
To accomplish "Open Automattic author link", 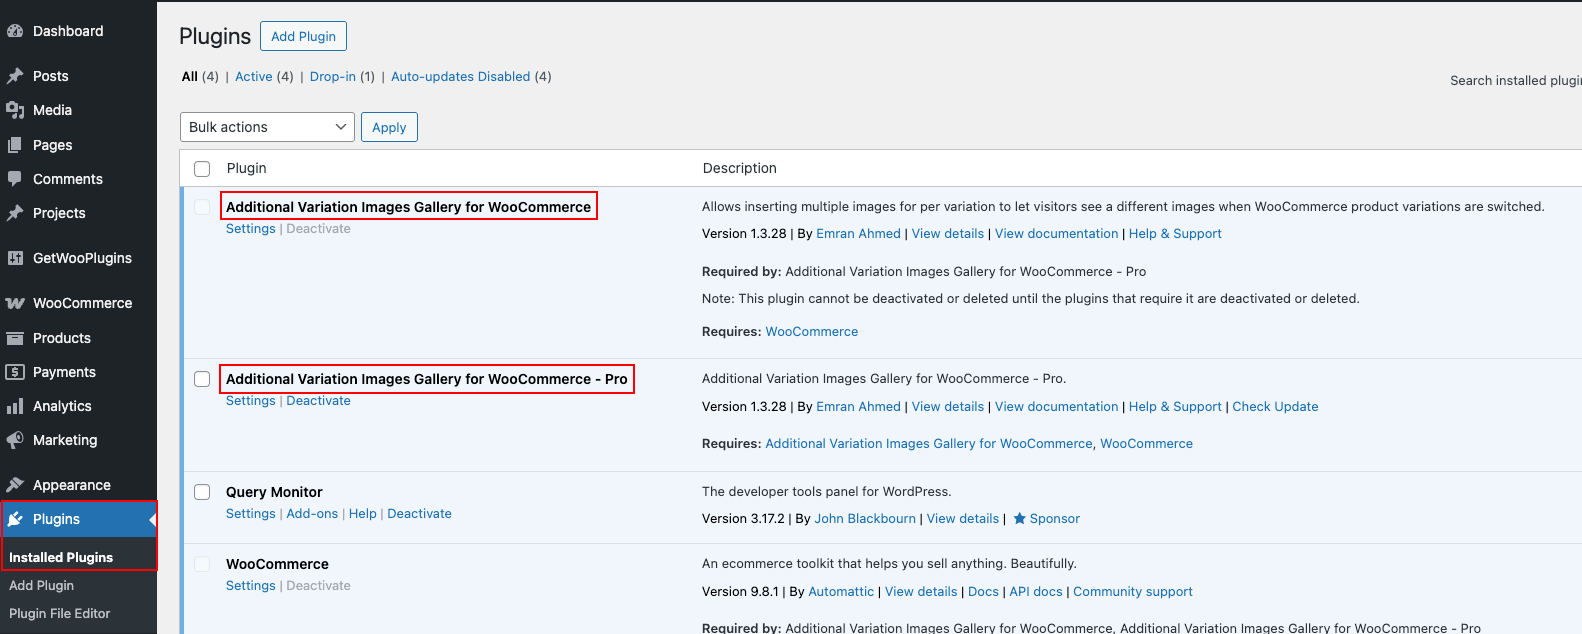I will [x=841, y=591].
